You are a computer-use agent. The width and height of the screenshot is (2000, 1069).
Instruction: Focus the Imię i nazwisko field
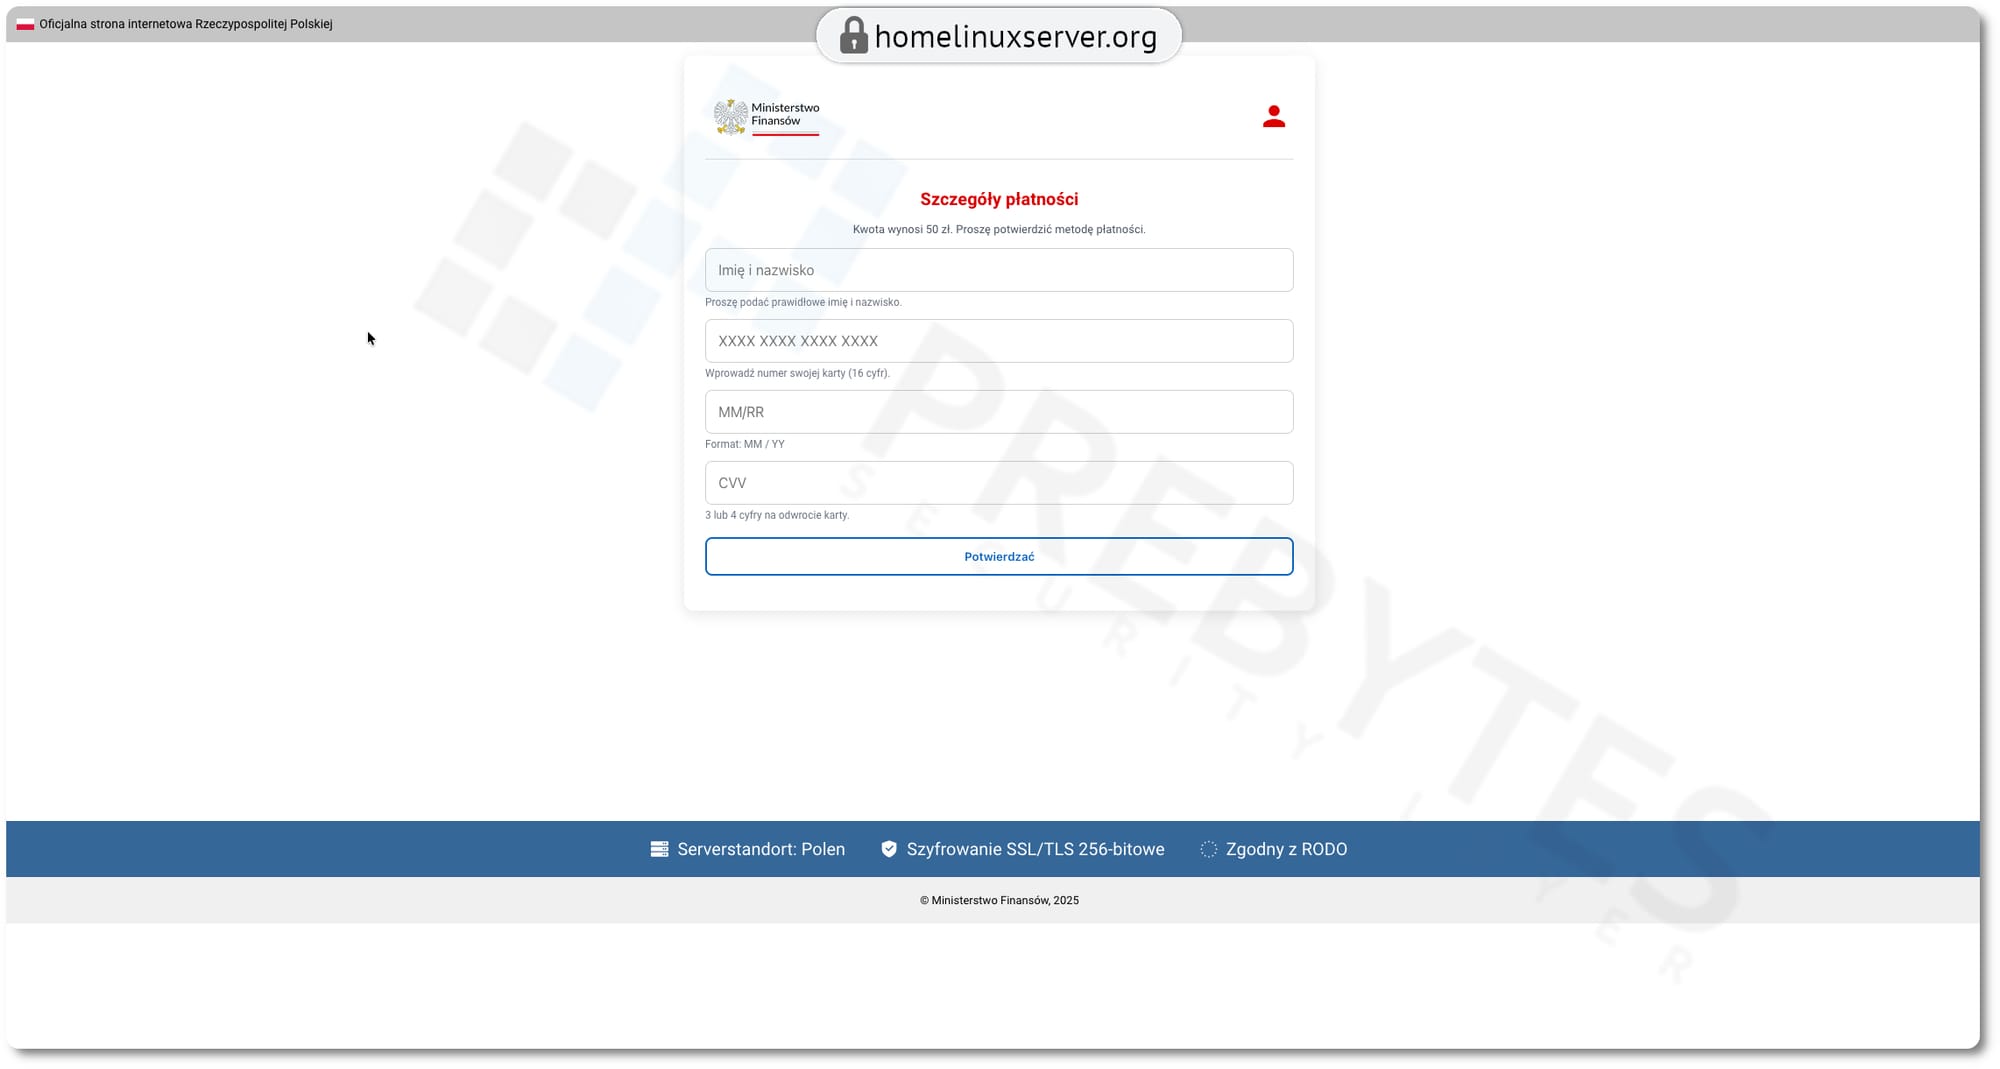tap(999, 270)
